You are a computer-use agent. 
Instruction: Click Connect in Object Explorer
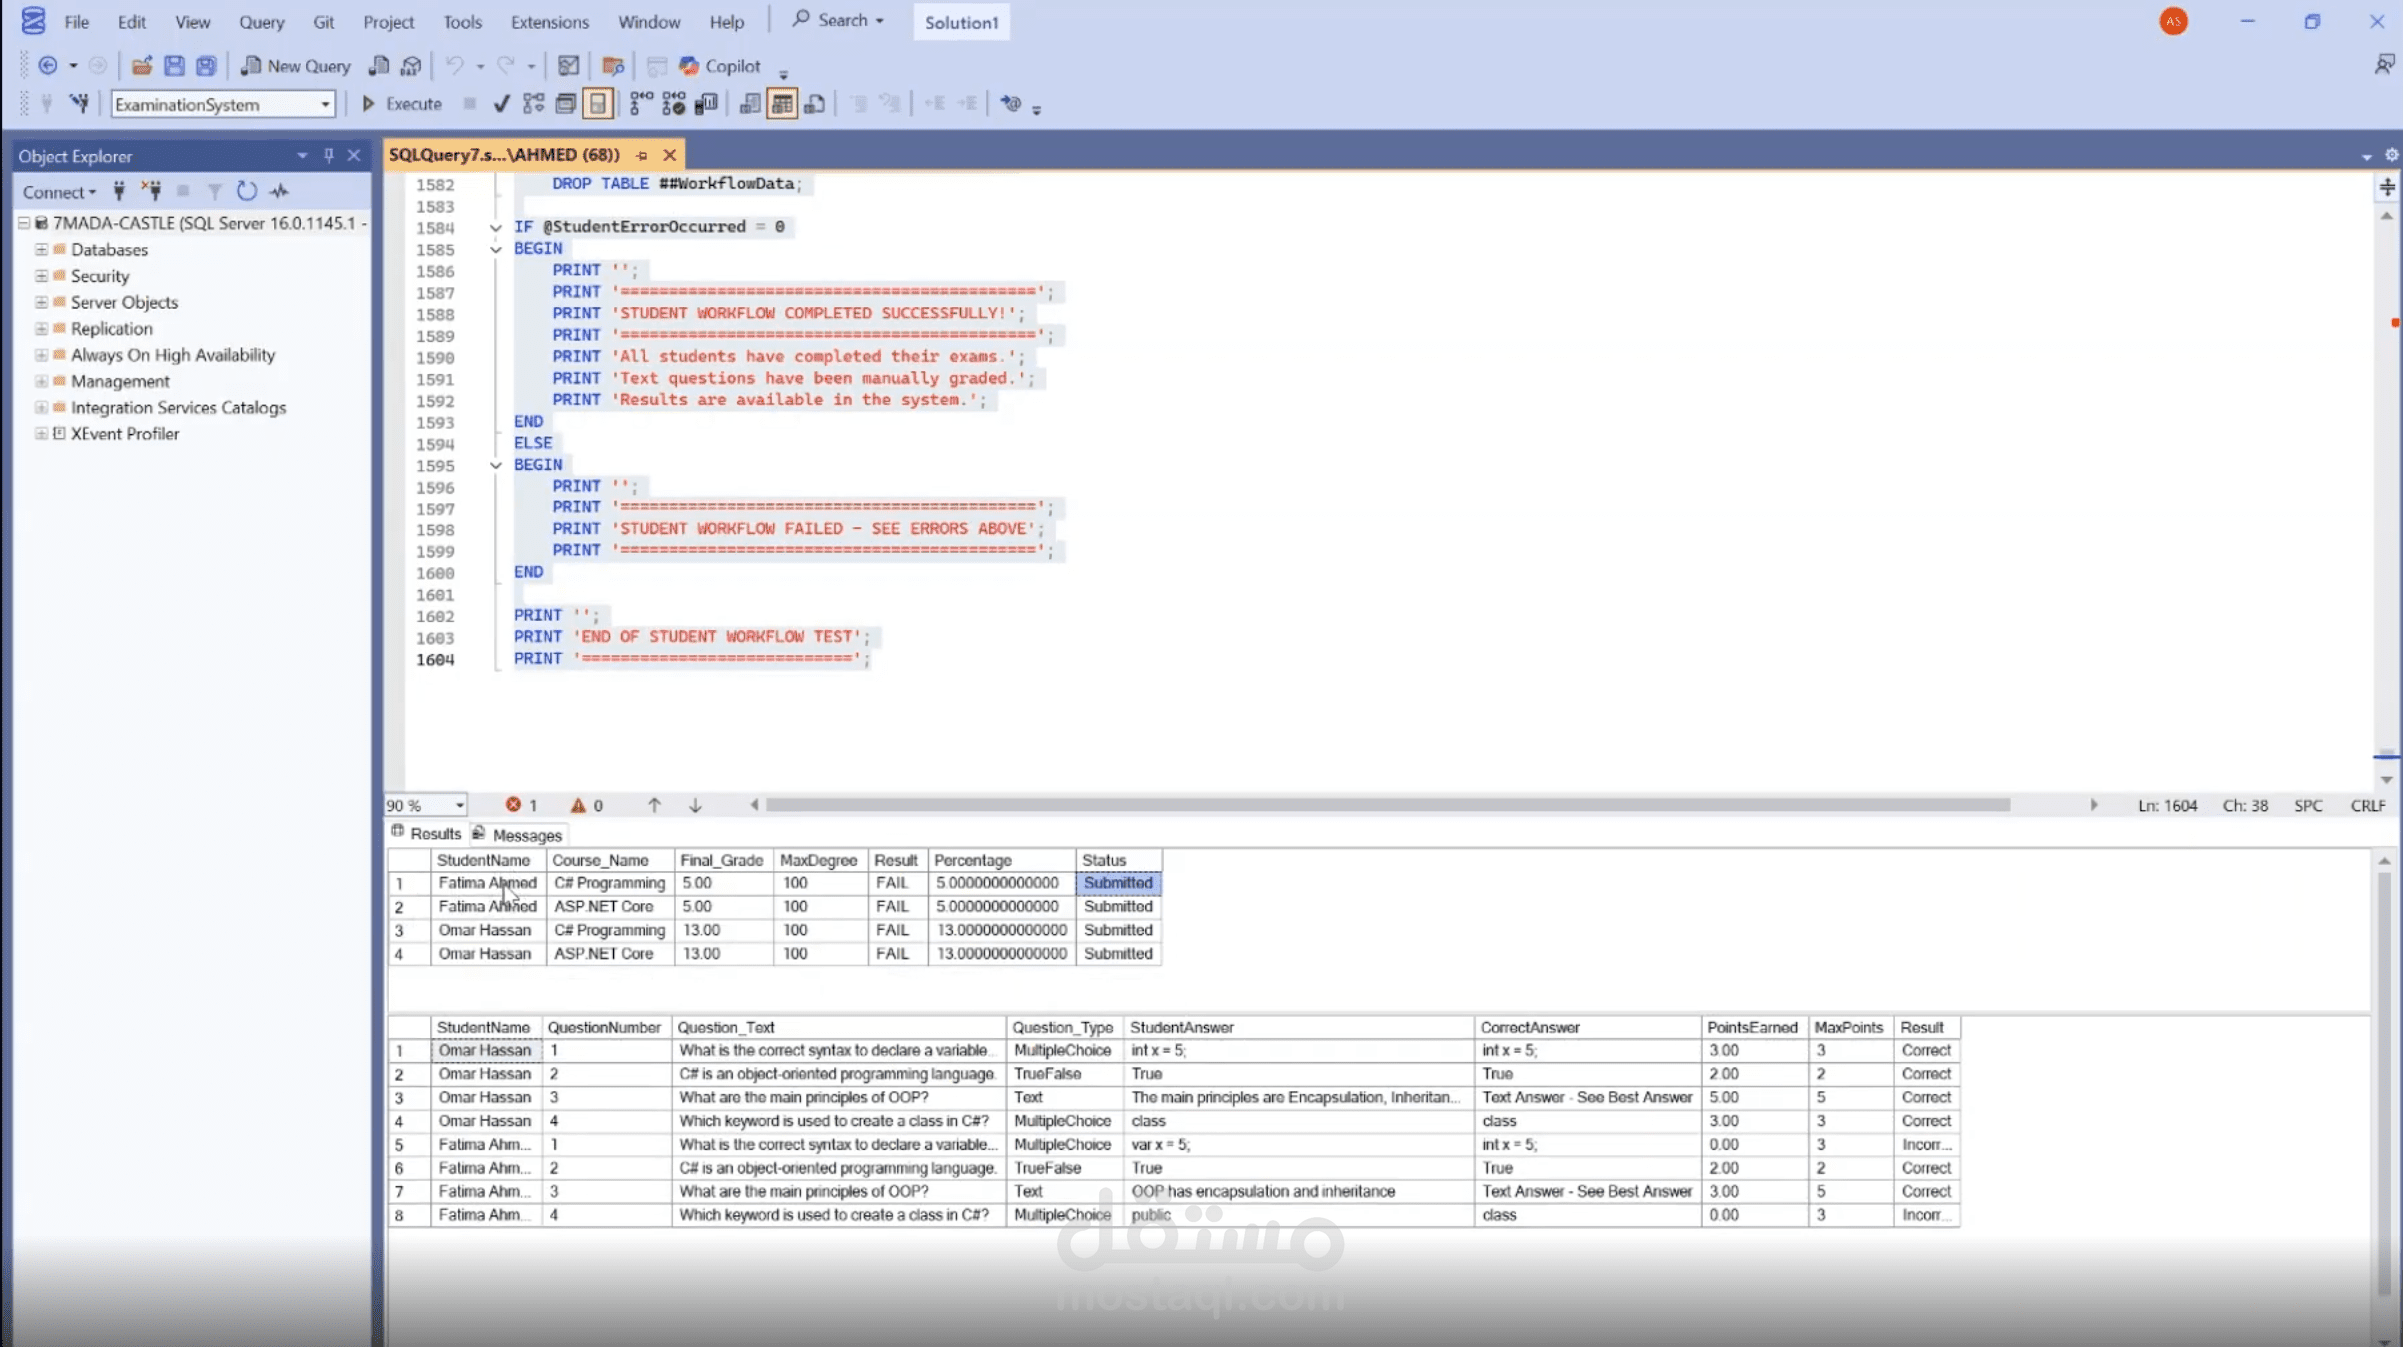(56, 191)
